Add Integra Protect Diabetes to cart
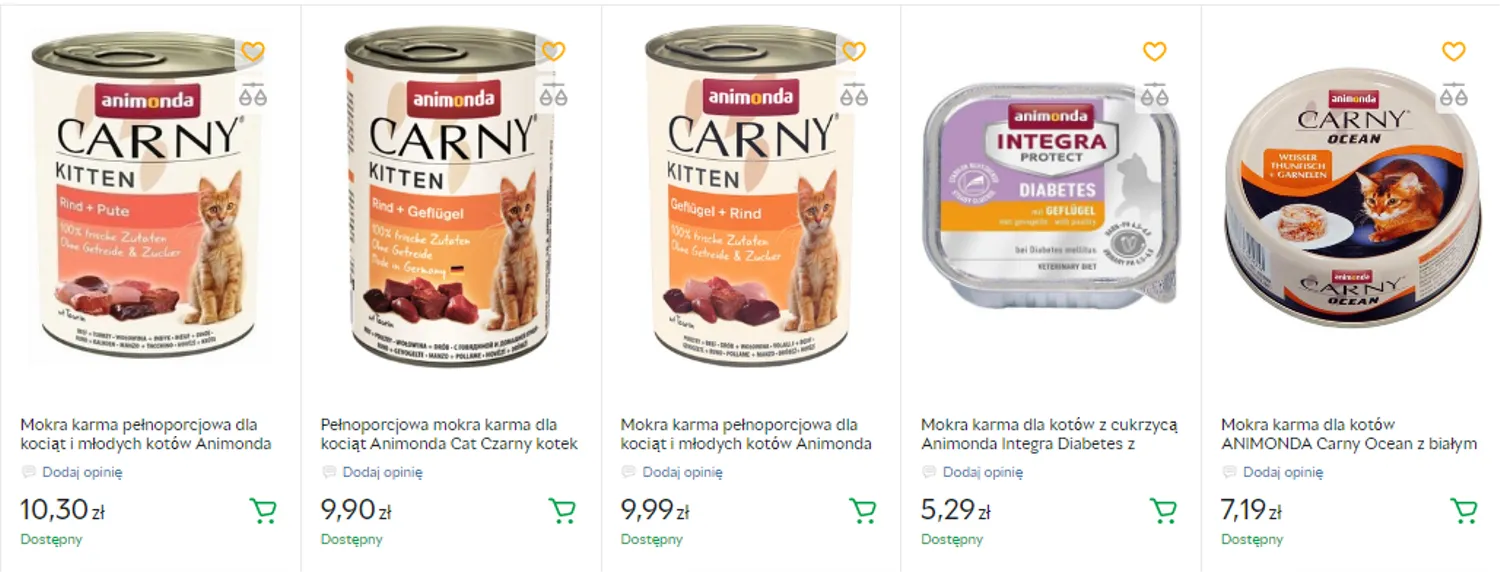 click(1163, 511)
